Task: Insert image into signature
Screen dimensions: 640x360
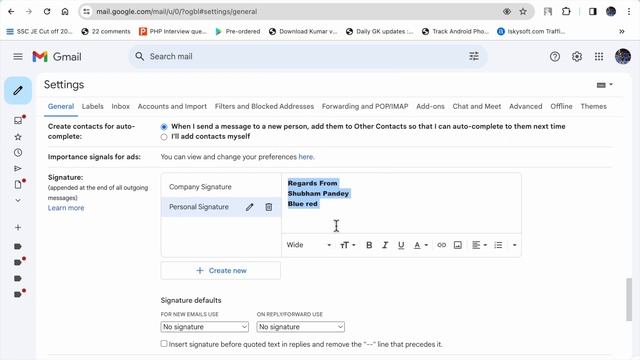Action: click(458, 245)
